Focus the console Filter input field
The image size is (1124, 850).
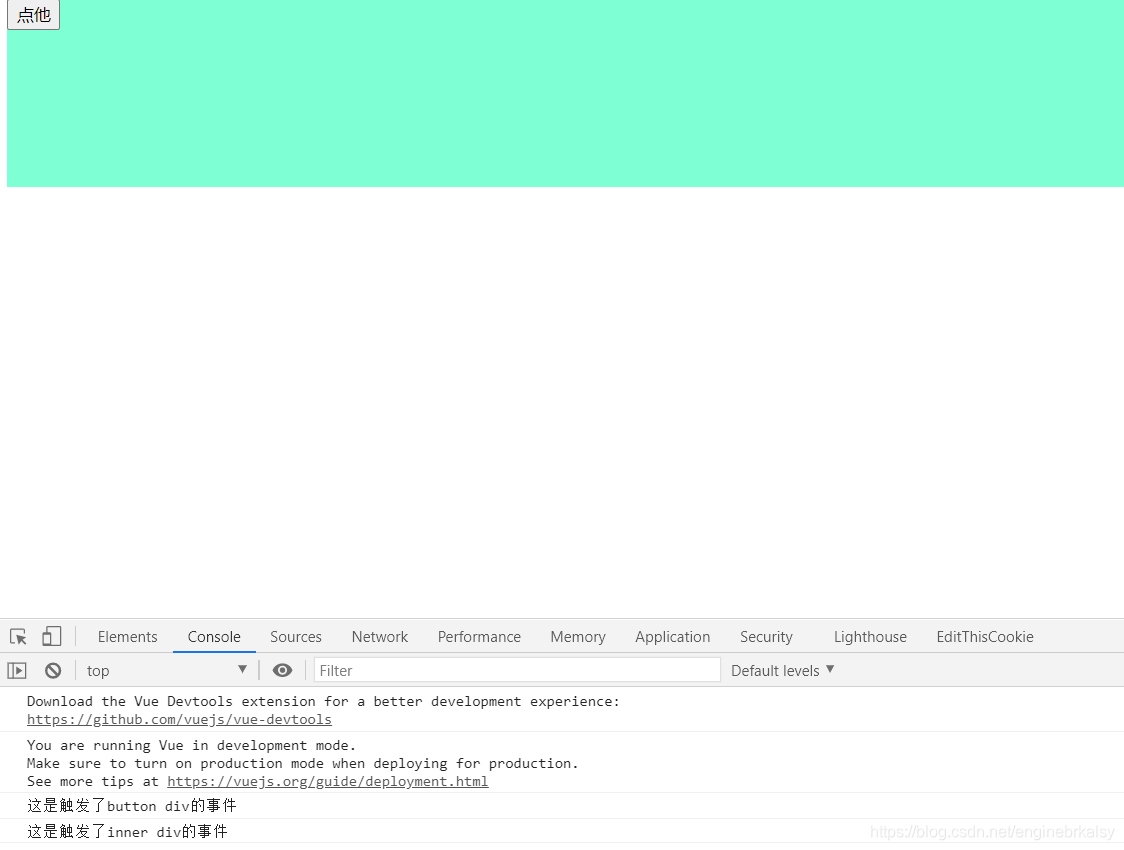coord(517,671)
